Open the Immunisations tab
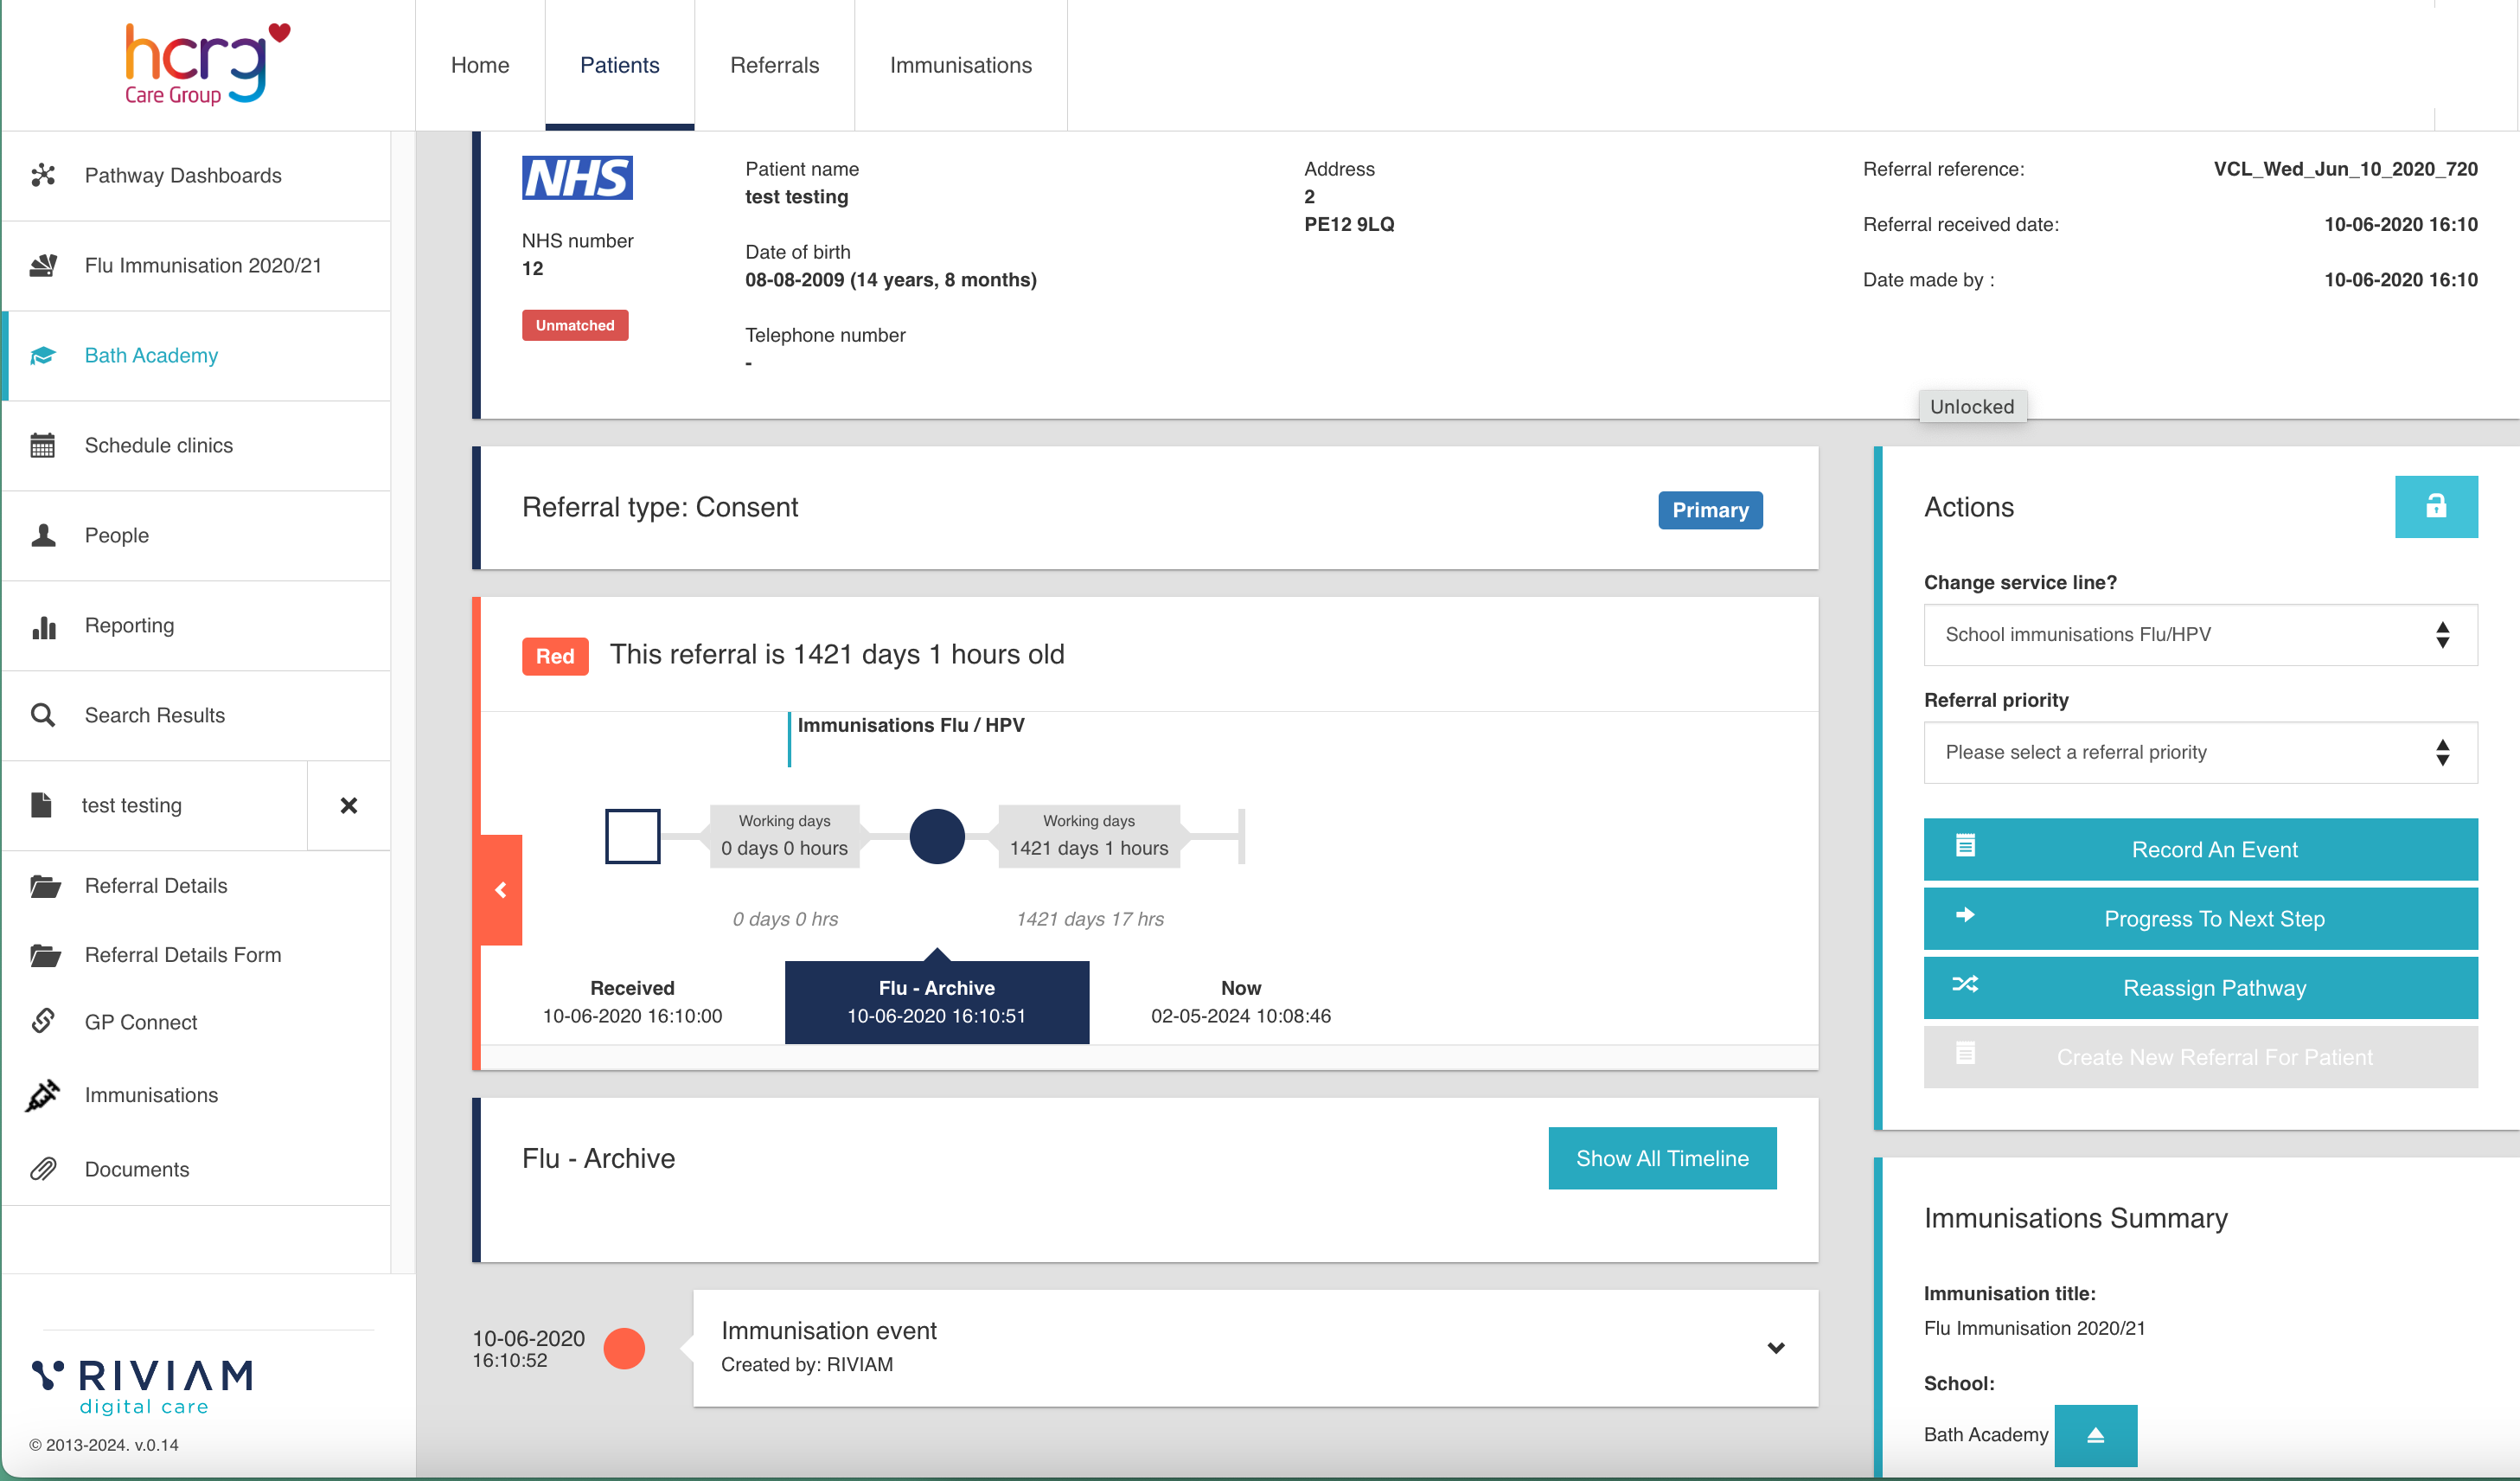Viewport: 2520px width, 1481px height. (961, 63)
